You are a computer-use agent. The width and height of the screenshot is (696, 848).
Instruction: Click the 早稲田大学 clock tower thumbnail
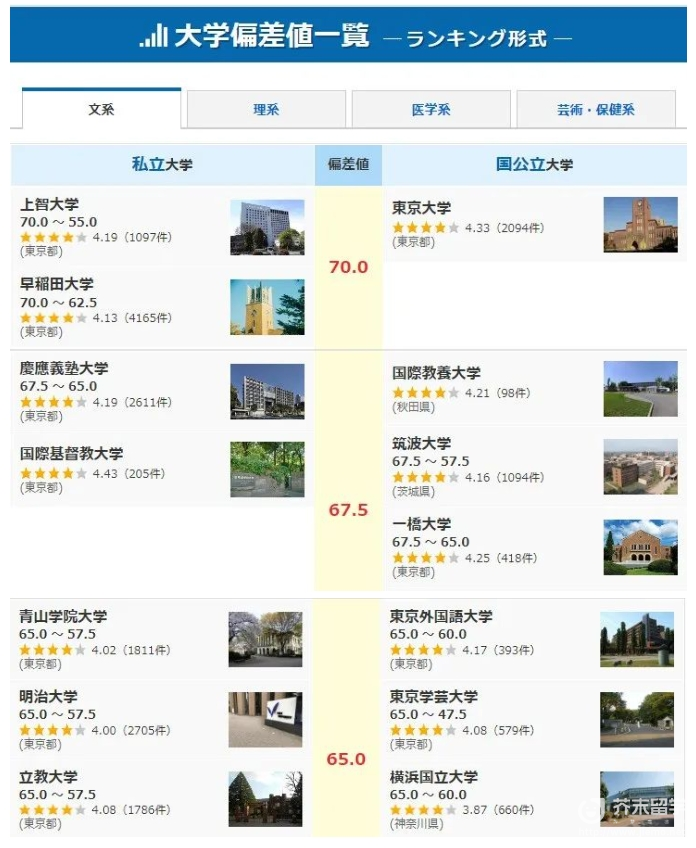pyautogui.click(x=267, y=307)
